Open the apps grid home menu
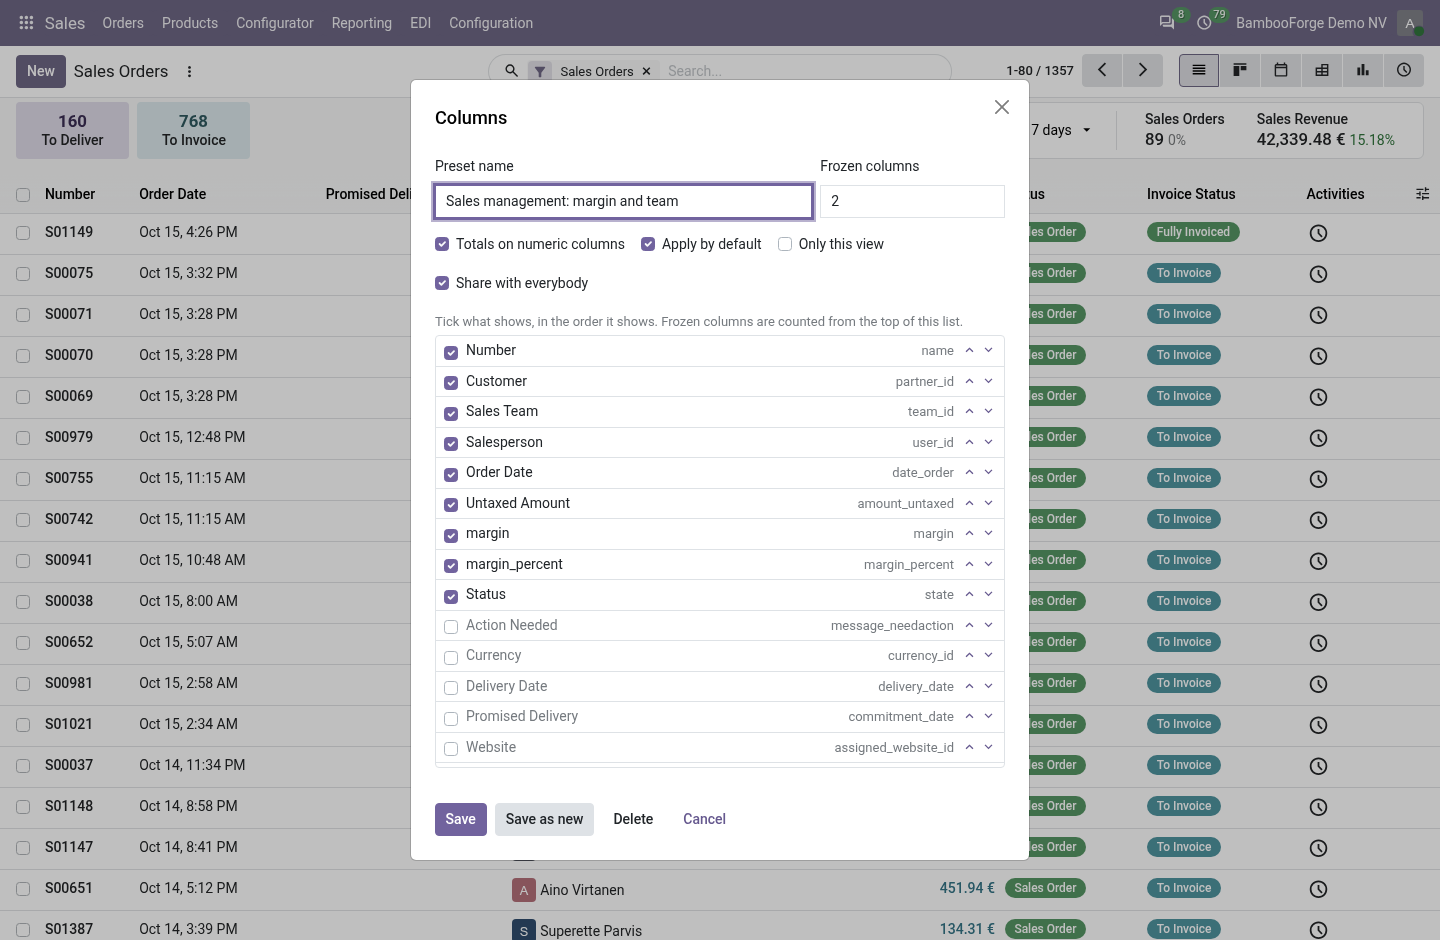Screen dimensions: 1440x940 [26, 23]
